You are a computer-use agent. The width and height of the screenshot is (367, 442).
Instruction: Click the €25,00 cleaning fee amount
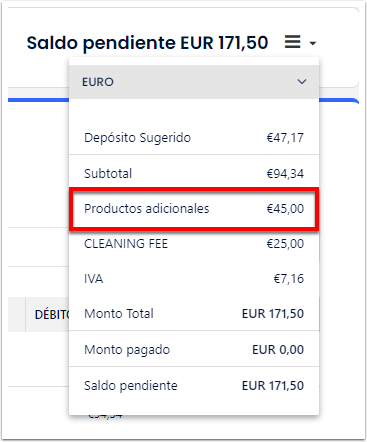click(285, 244)
